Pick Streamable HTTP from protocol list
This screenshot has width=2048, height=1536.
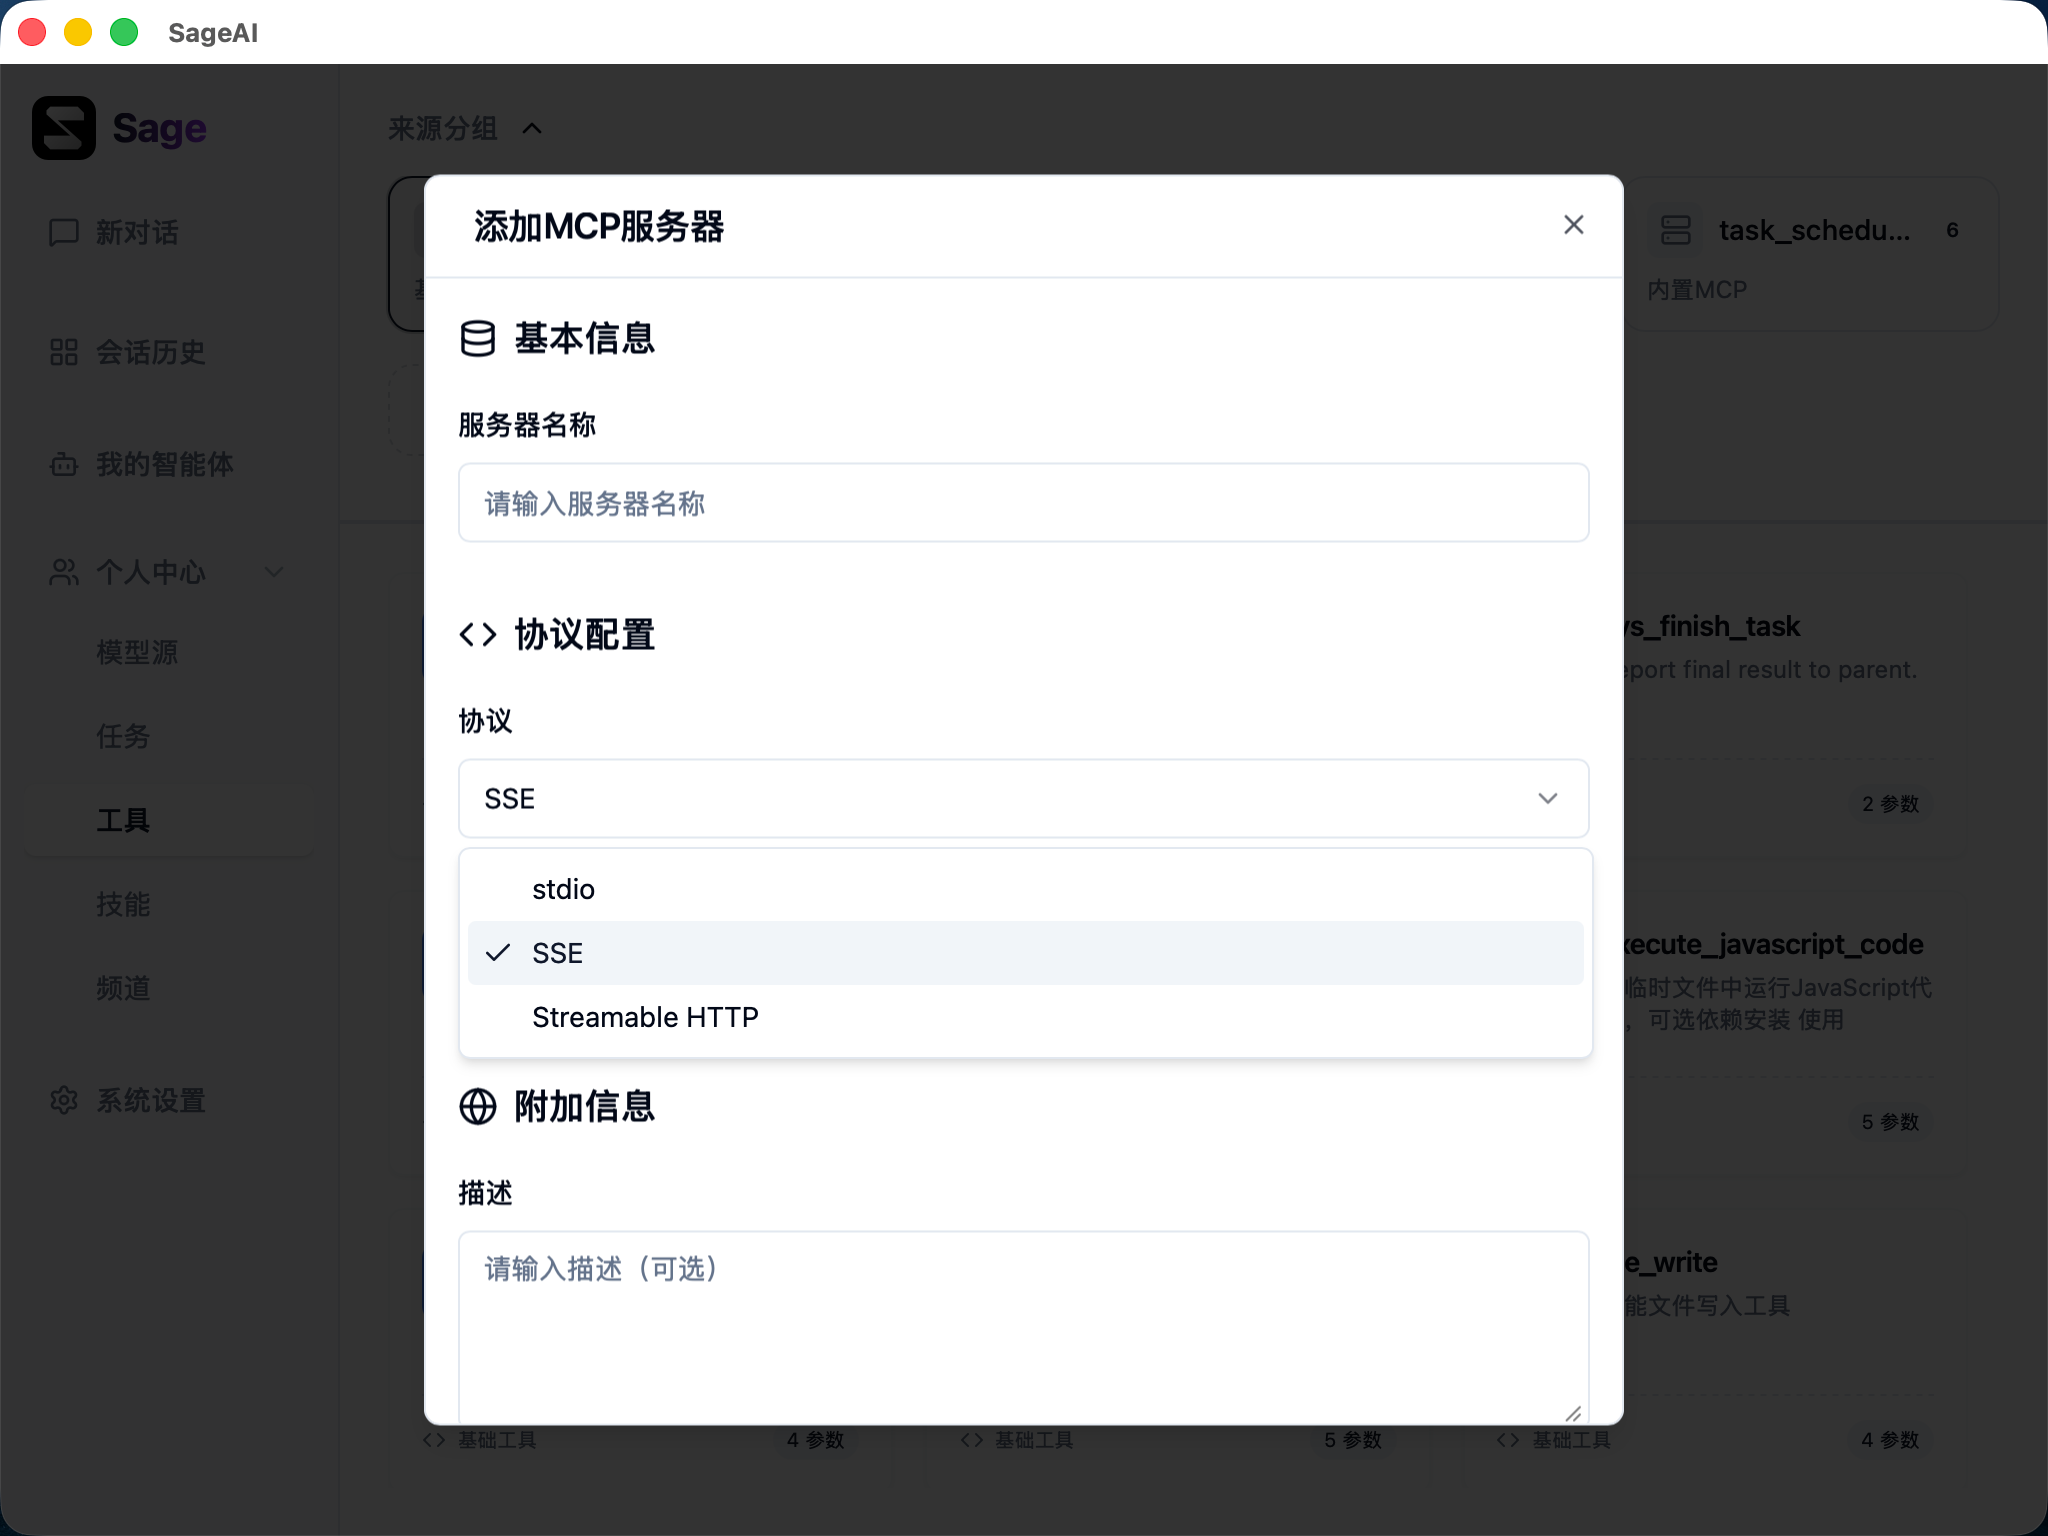[645, 1017]
